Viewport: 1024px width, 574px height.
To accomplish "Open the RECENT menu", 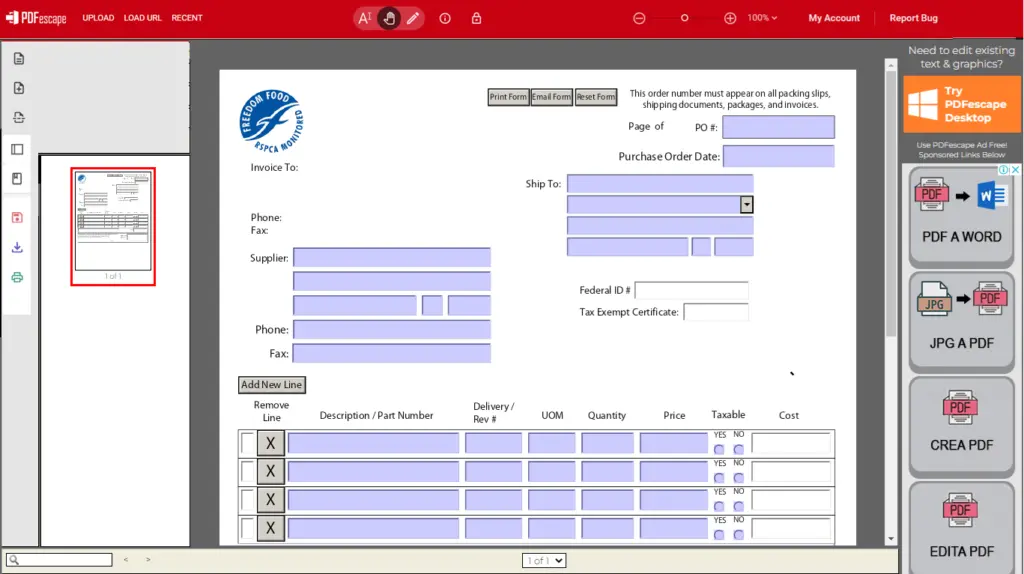I will point(187,18).
